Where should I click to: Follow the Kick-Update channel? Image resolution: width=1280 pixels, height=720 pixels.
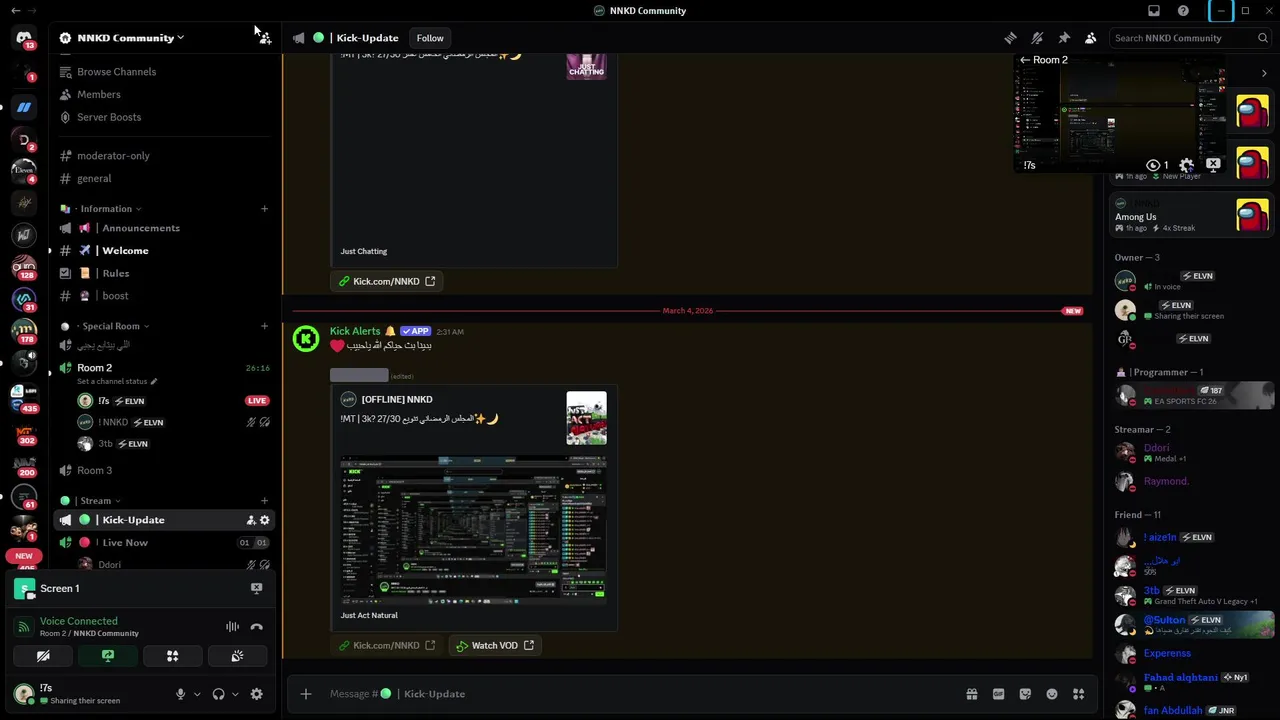pos(430,38)
